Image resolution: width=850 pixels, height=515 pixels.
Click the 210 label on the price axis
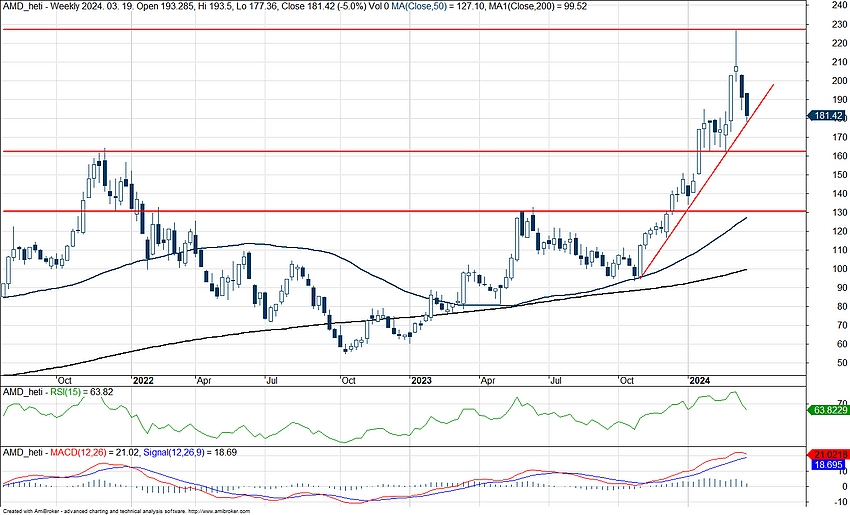841,62
